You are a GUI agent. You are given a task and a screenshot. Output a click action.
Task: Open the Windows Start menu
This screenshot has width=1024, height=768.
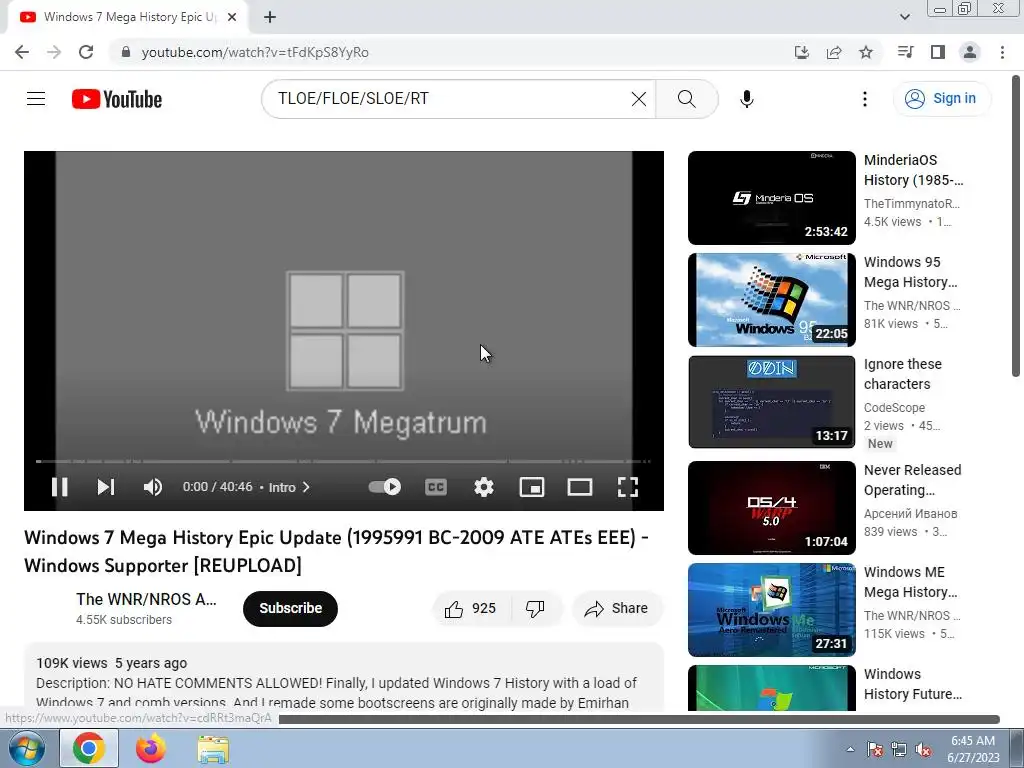pyautogui.click(x=27, y=748)
